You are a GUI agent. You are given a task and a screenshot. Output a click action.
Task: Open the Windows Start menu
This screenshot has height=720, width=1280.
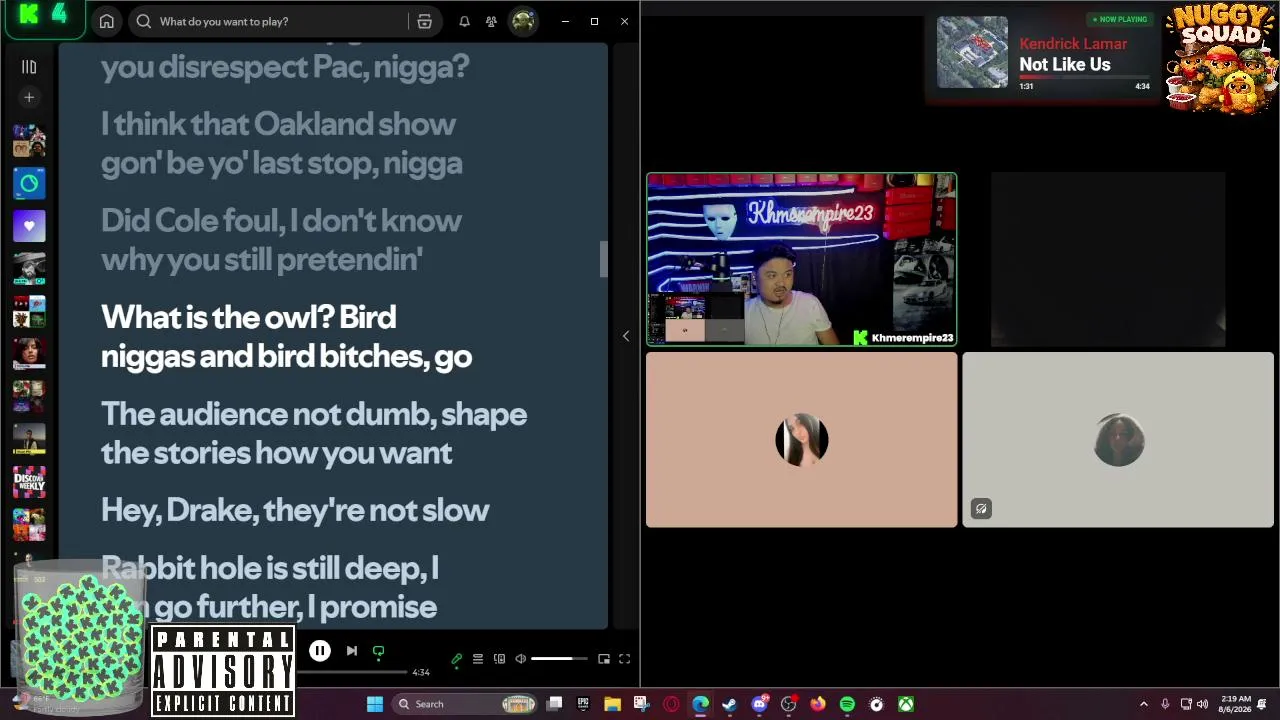coord(375,704)
